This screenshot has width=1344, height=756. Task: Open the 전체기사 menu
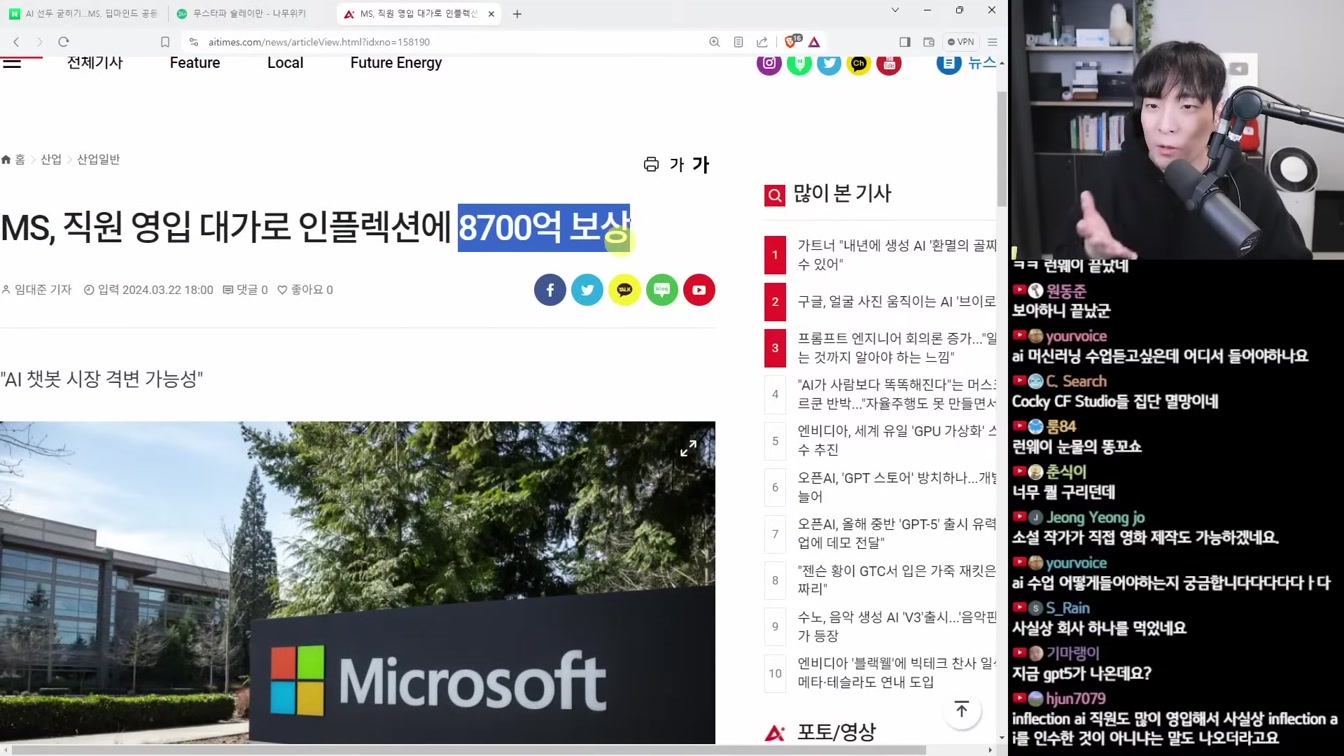(x=95, y=63)
